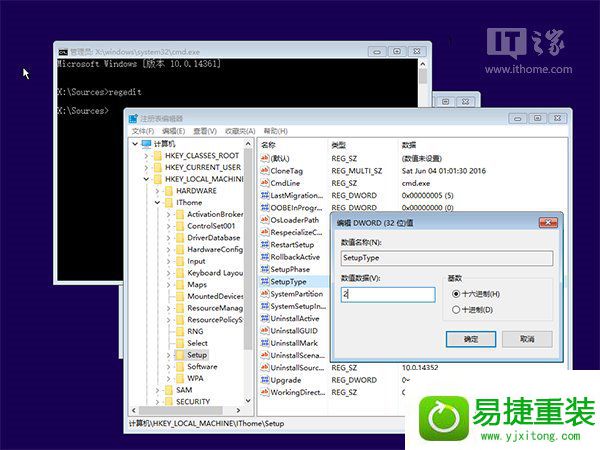This screenshot has height=450, width=600.
Task: Click the SECURITY folder icon
Action: click(168, 401)
